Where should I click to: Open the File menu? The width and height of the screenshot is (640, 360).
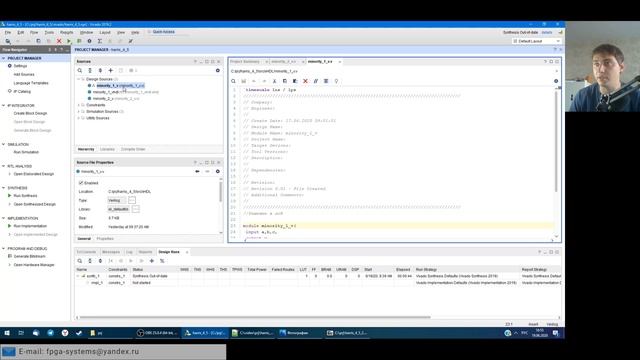pos(8,32)
